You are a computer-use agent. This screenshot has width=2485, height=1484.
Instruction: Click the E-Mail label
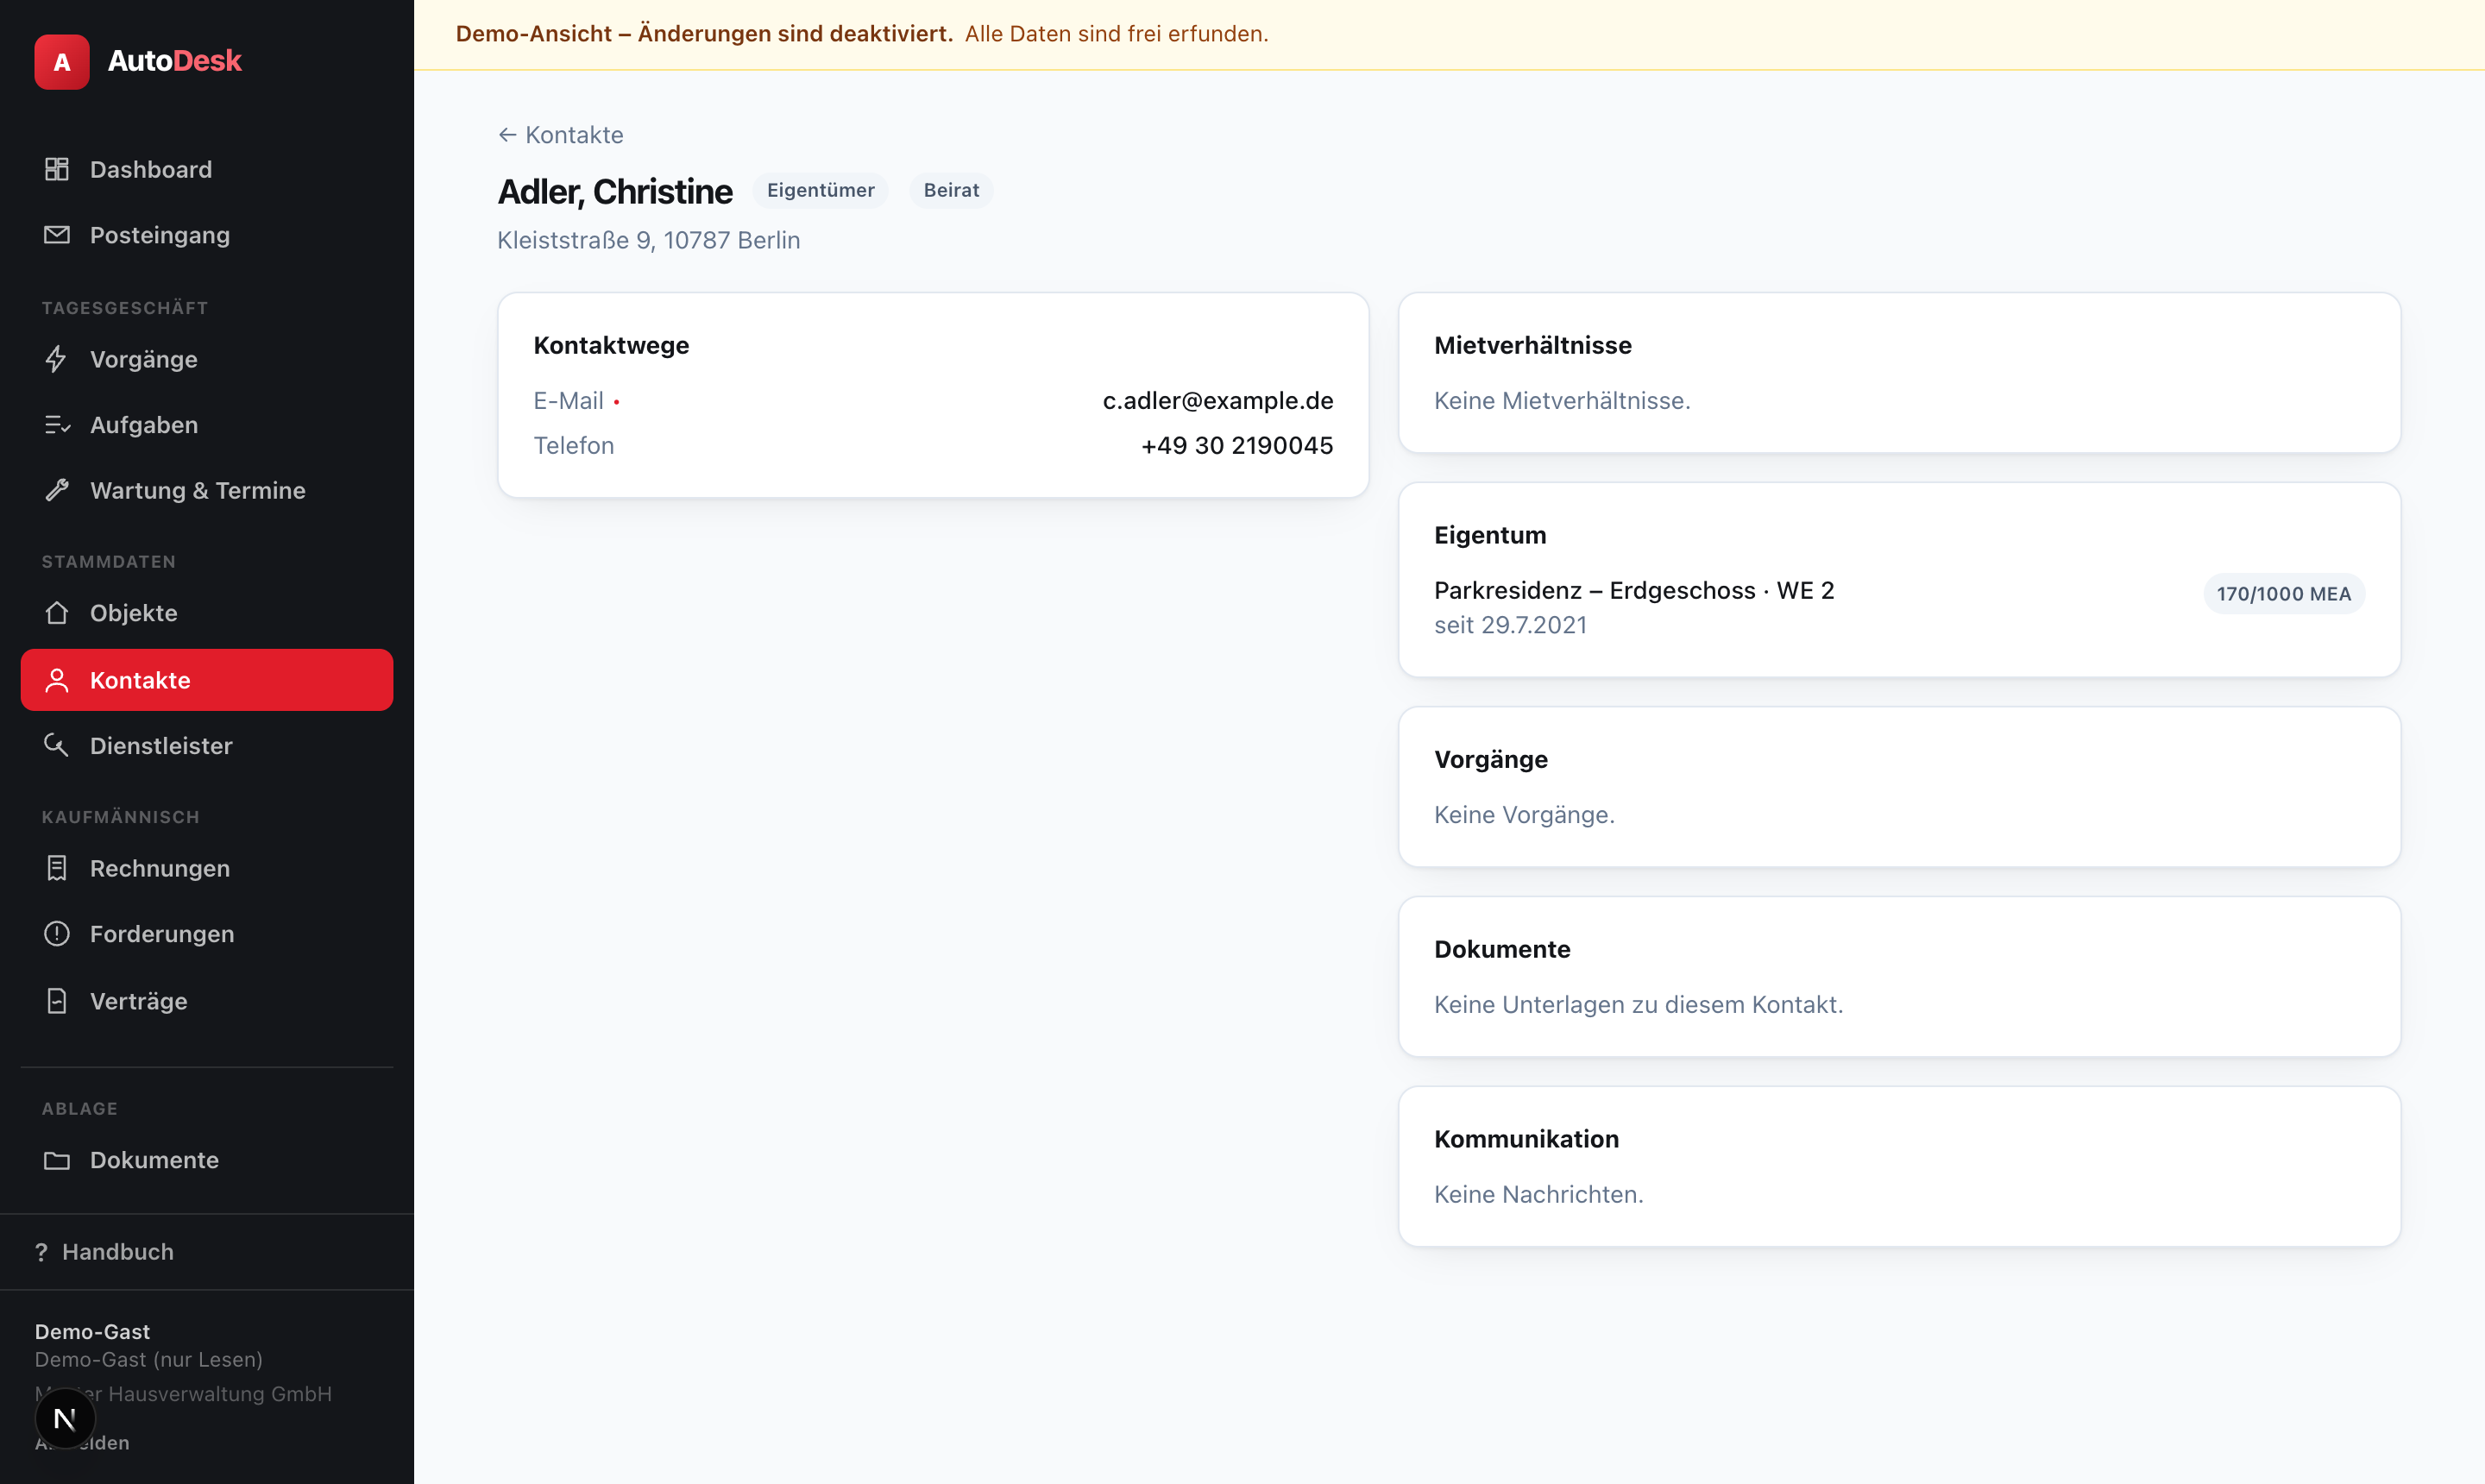point(568,401)
